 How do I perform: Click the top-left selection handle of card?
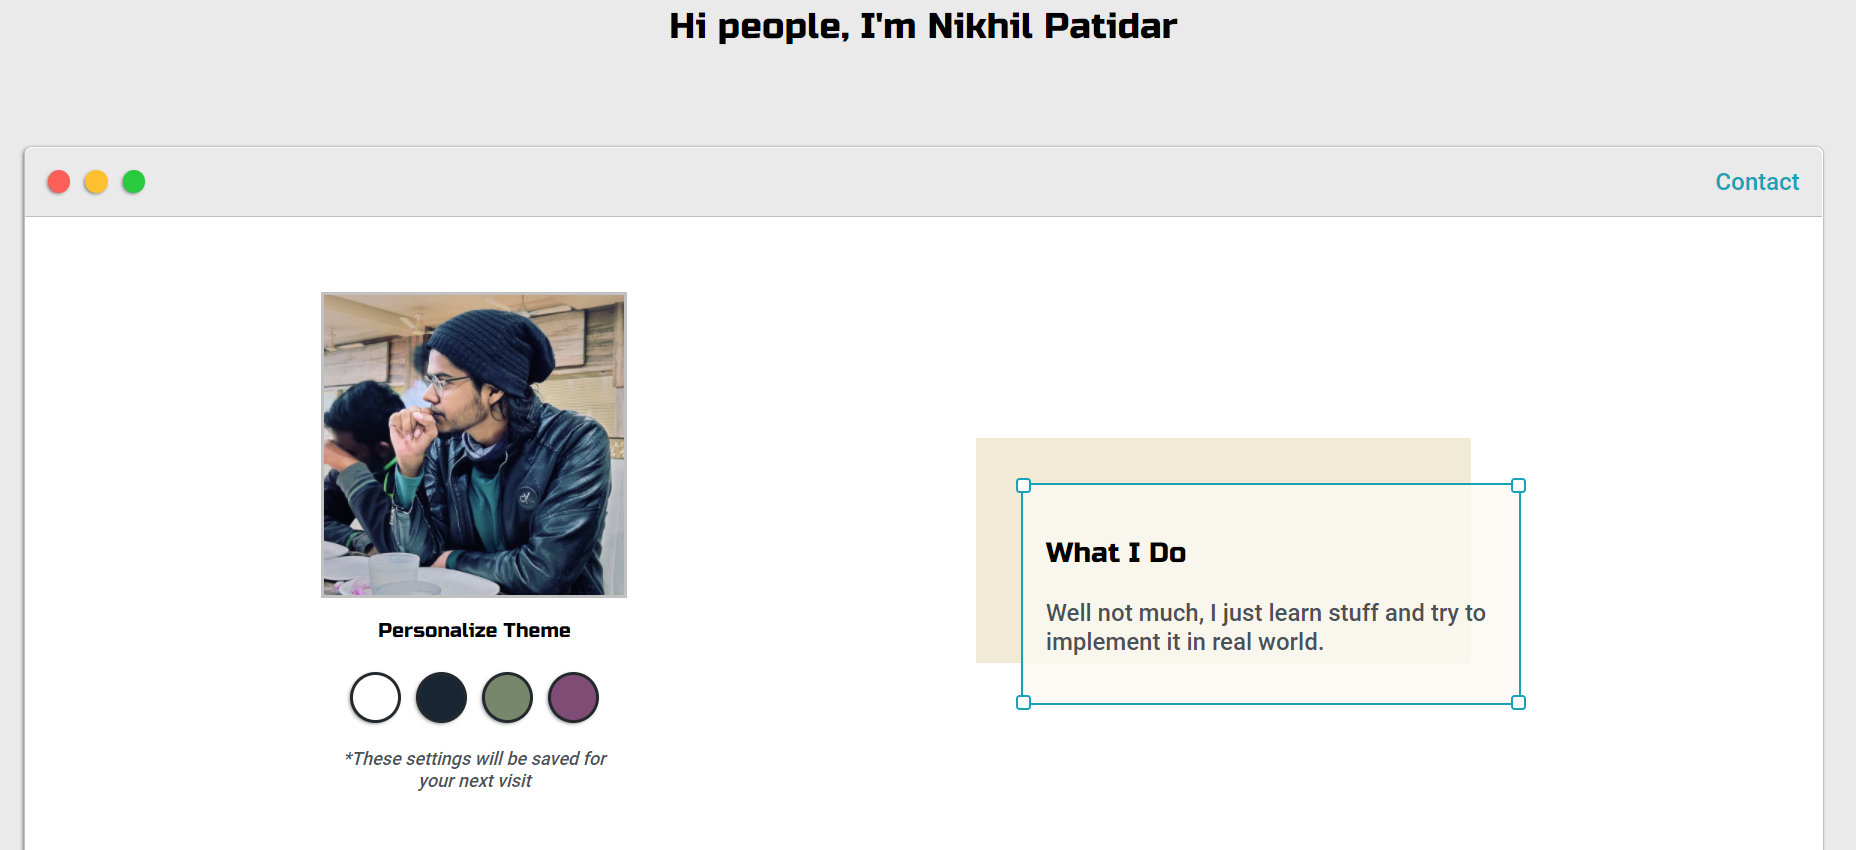point(1023,486)
